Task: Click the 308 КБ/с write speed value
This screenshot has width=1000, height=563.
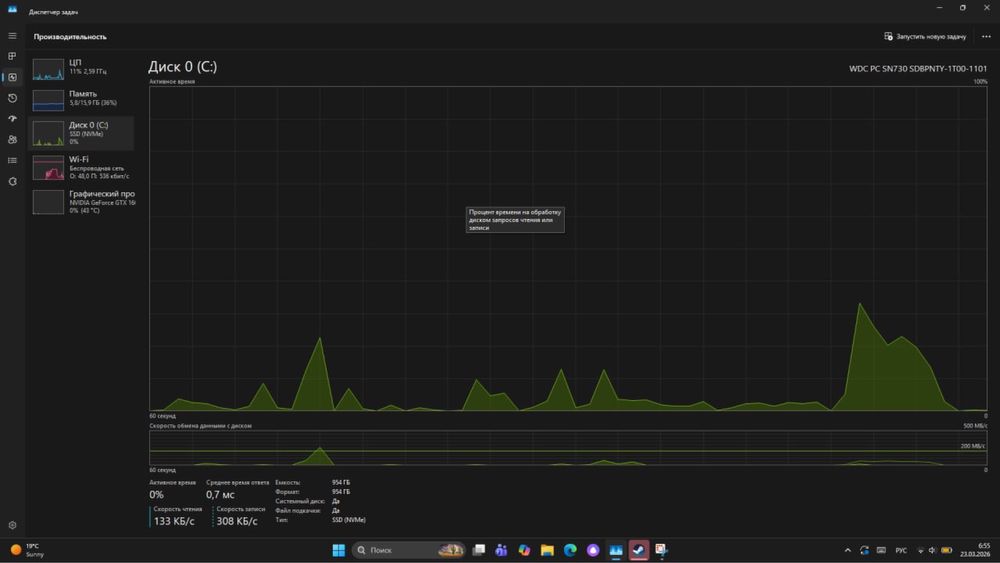Action: tap(237, 521)
